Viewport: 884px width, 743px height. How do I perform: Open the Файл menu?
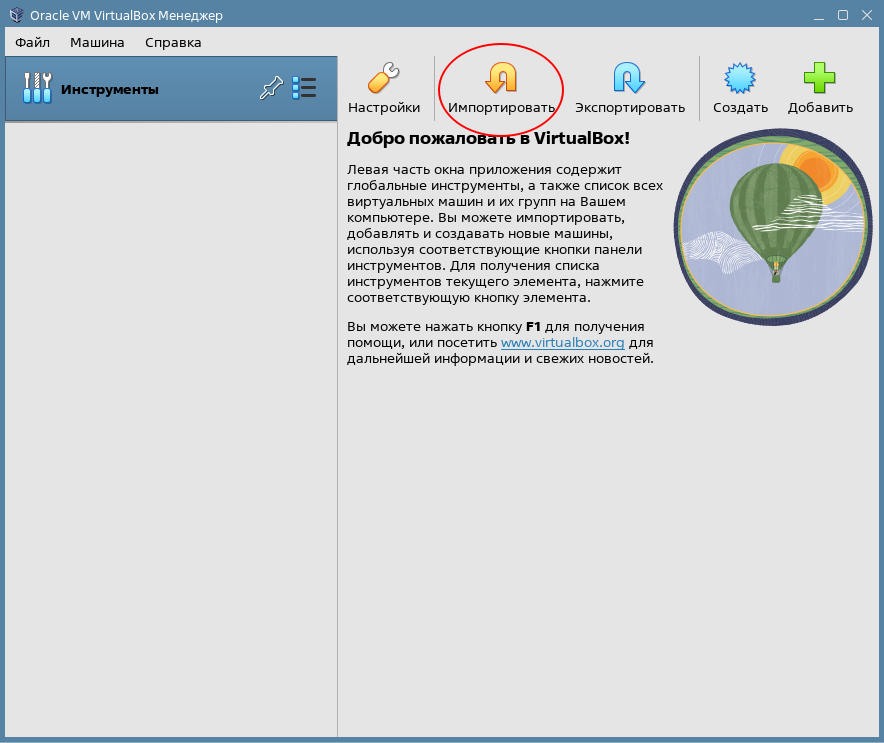(x=32, y=42)
